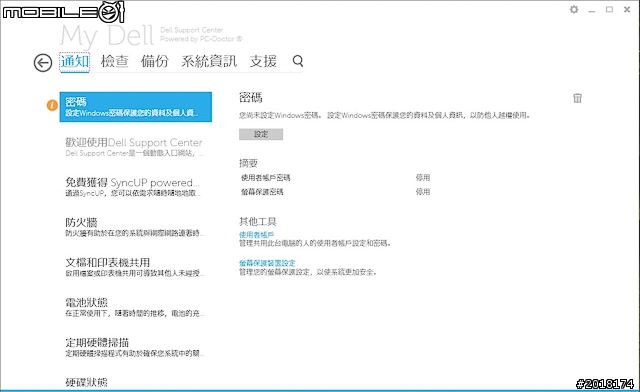Image resolution: width=640 pixels, height=392 pixels.
Task: Click the 使用者帳戶密碼 summary row
Action: coord(335,178)
